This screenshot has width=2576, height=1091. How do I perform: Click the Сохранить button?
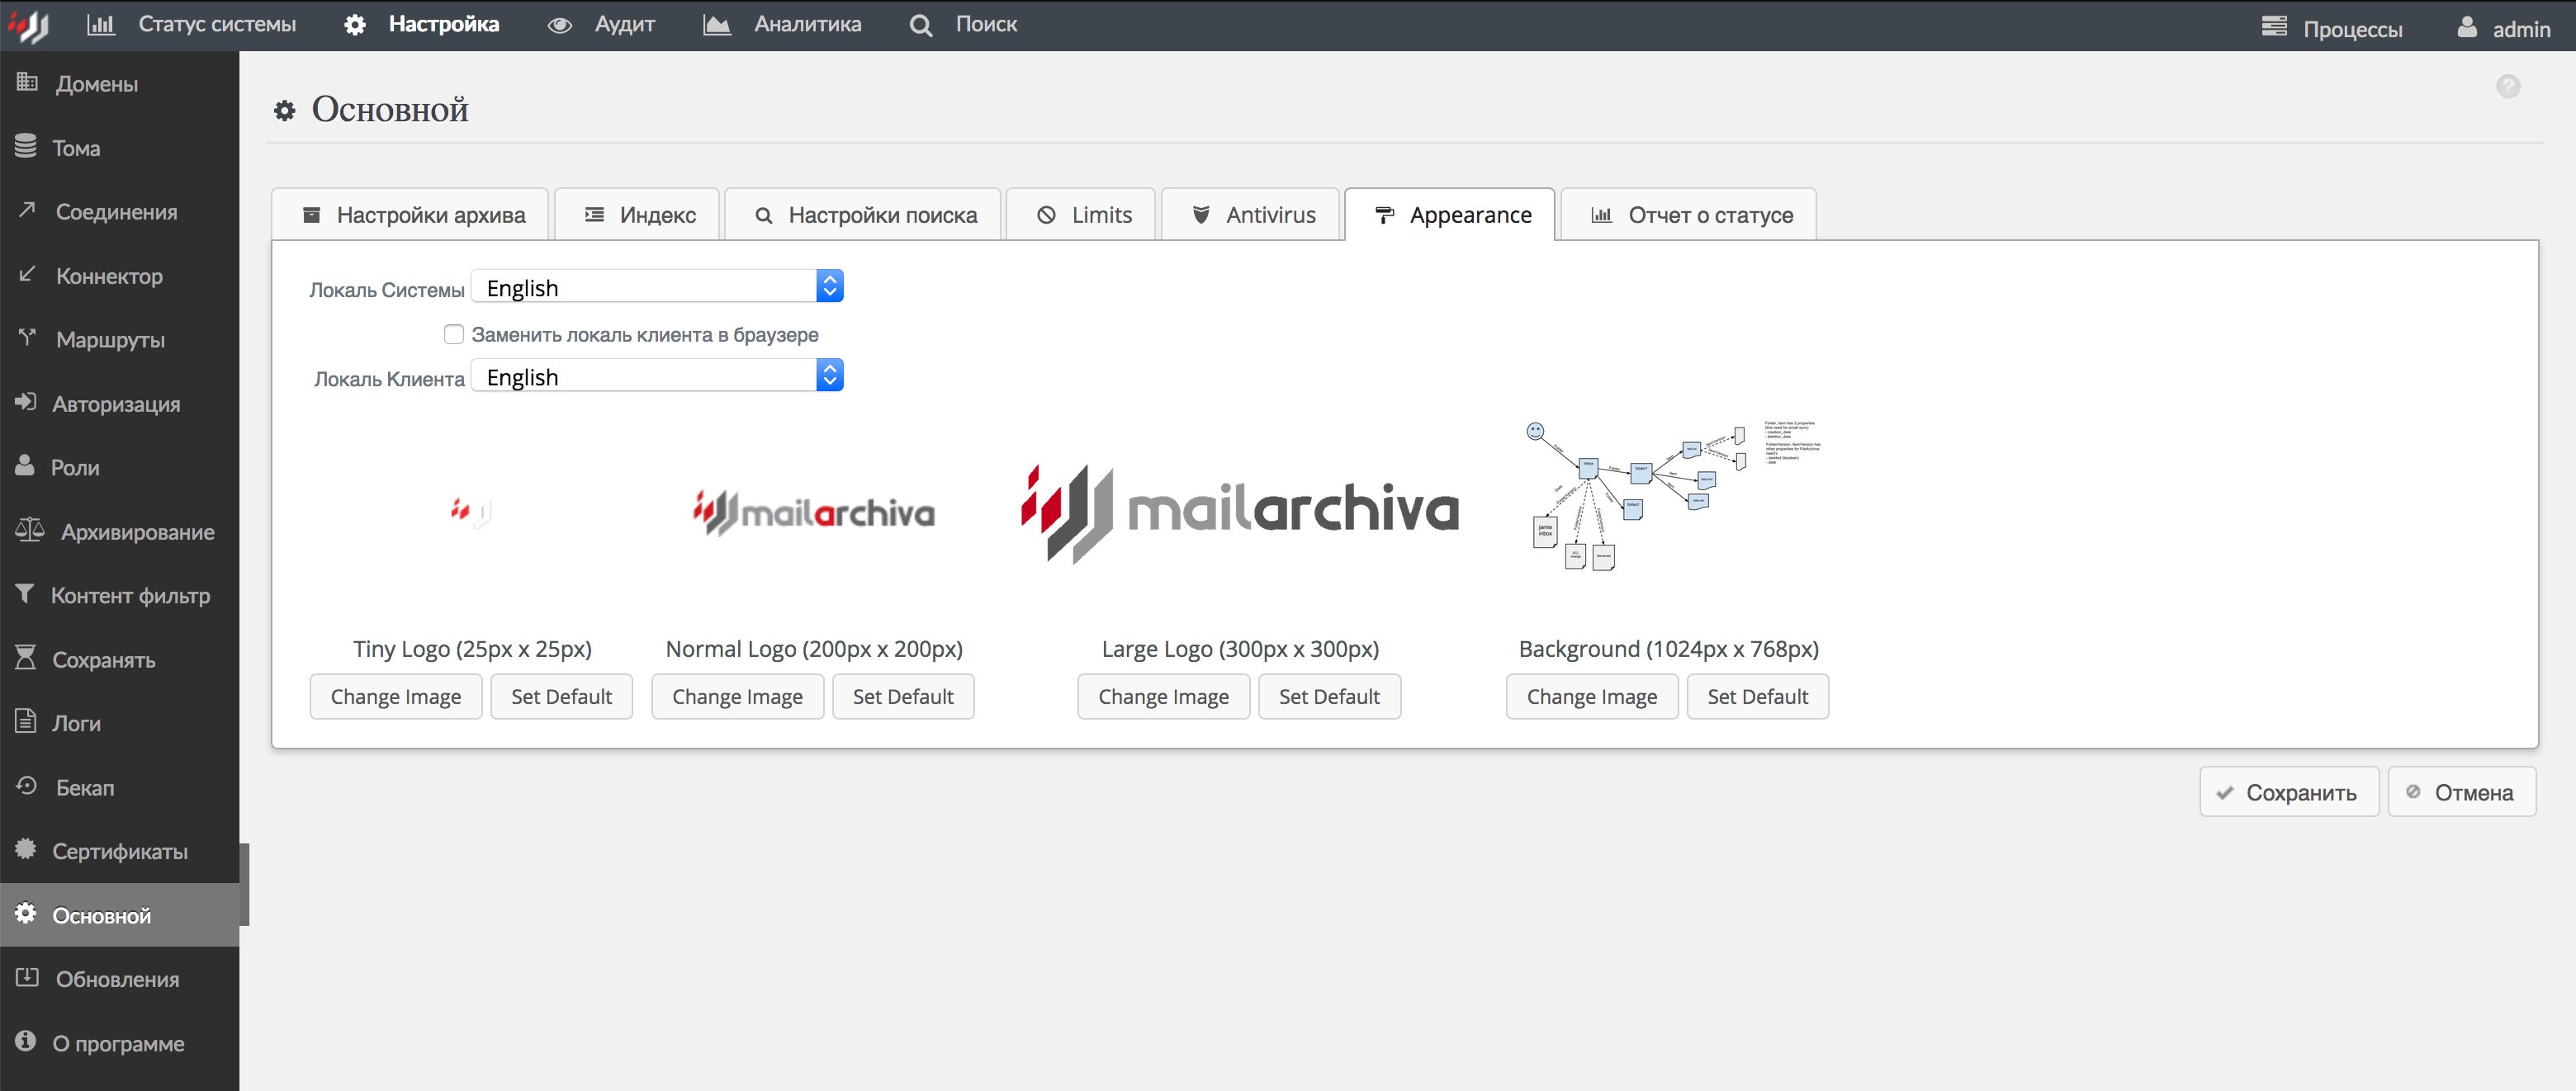[x=2289, y=792]
